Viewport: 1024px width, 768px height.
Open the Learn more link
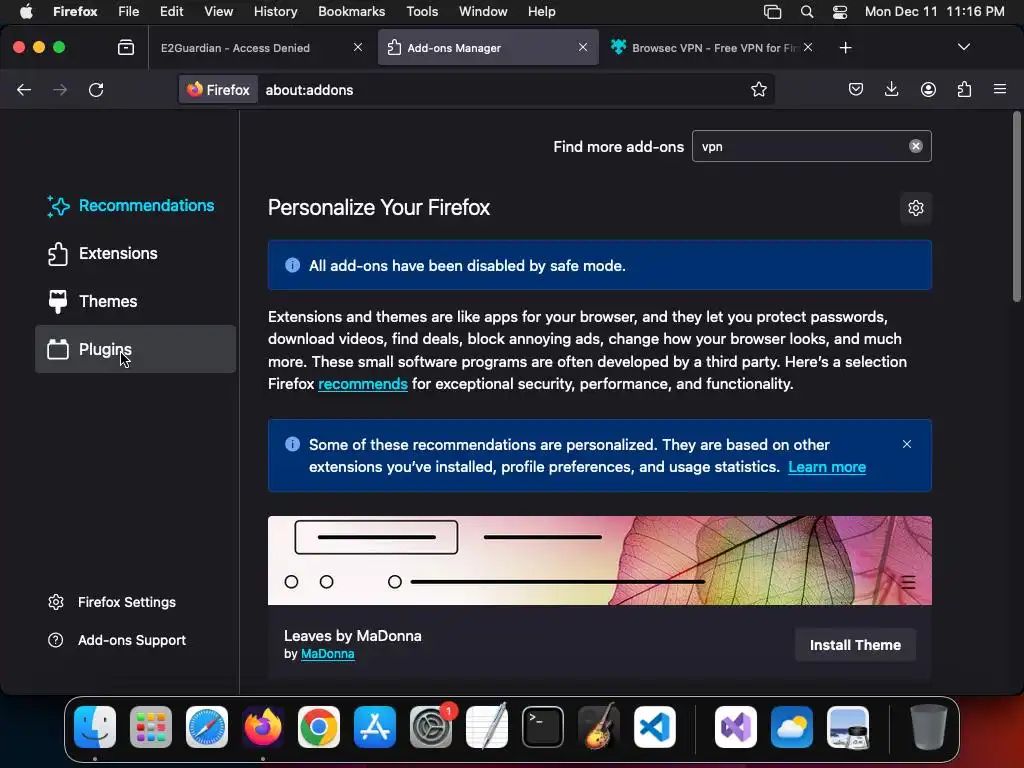click(827, 467)
